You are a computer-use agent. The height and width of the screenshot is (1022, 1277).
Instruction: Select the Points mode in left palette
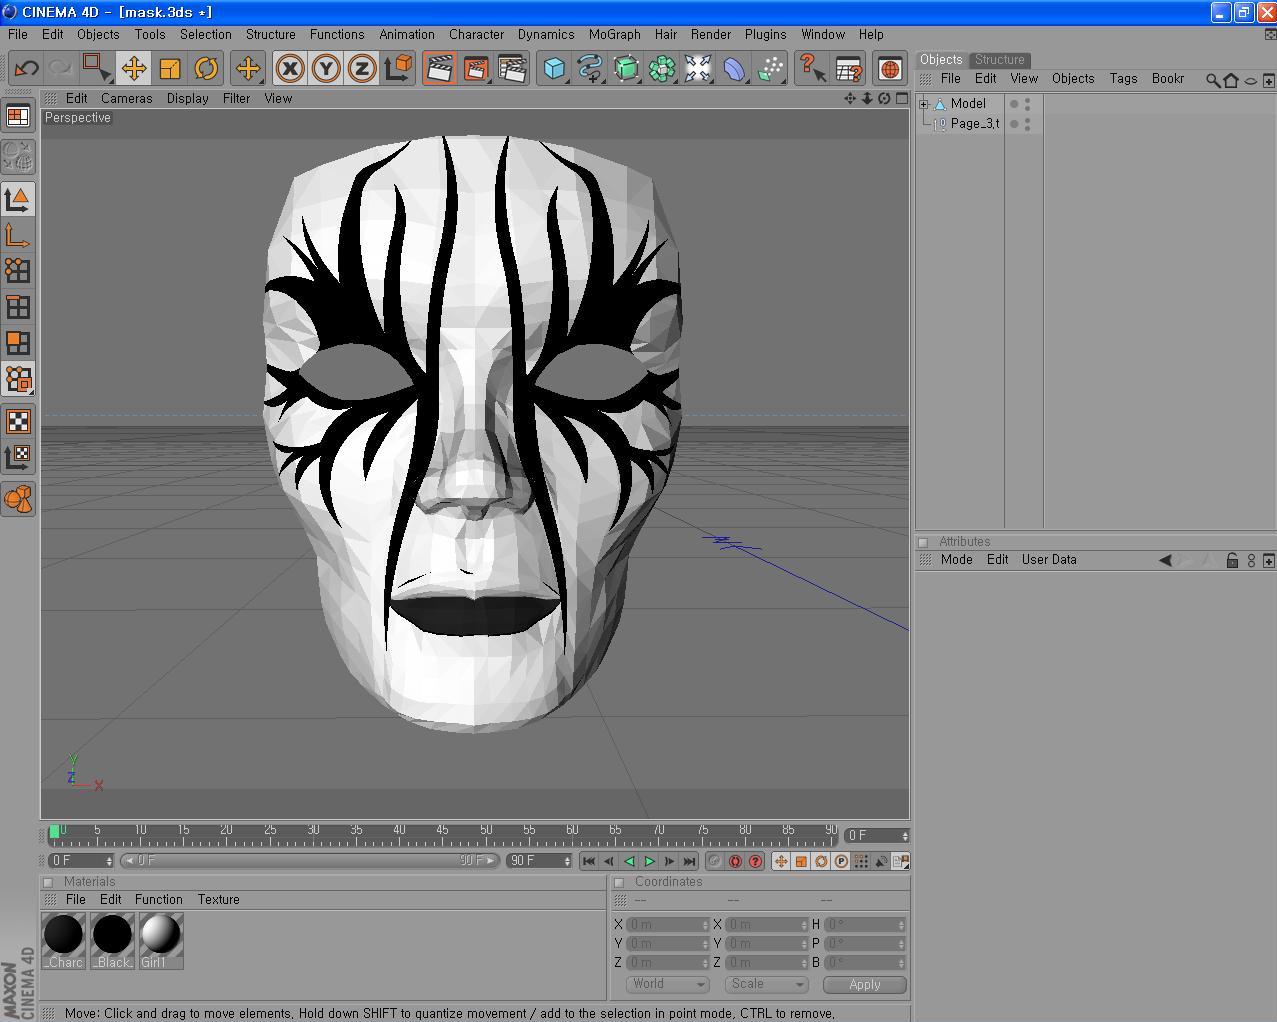pos(18,271)
